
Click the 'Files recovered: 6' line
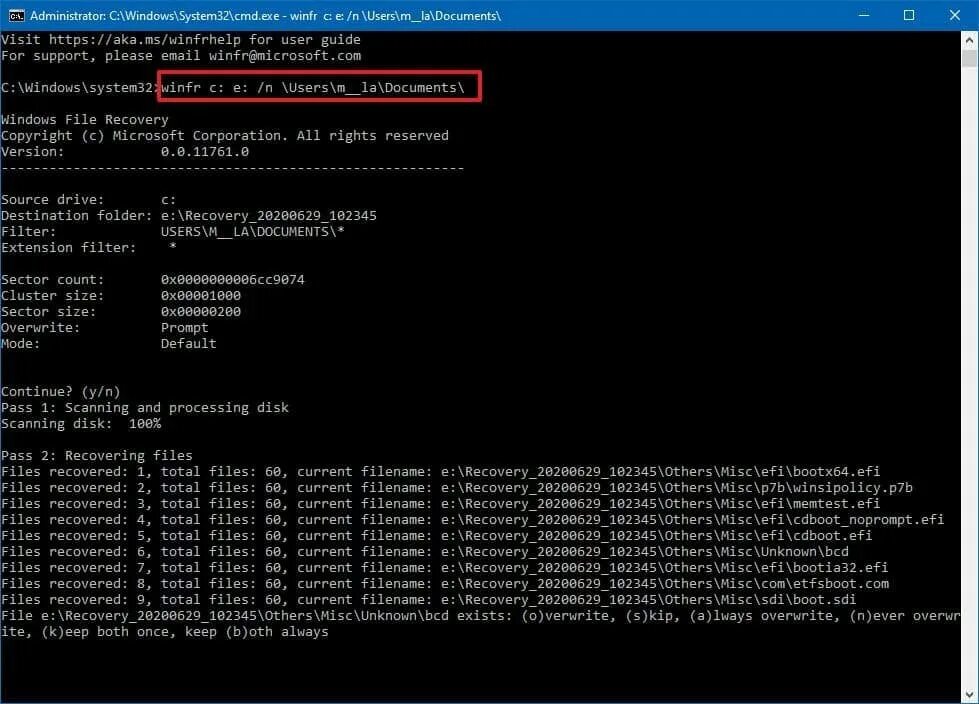(x=425, y=552)
